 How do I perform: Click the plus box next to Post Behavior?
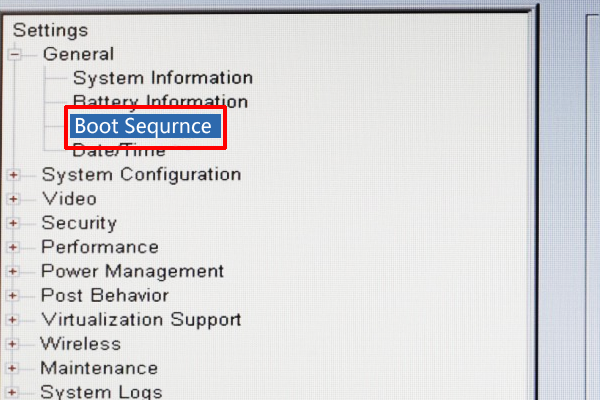point(14,296)
